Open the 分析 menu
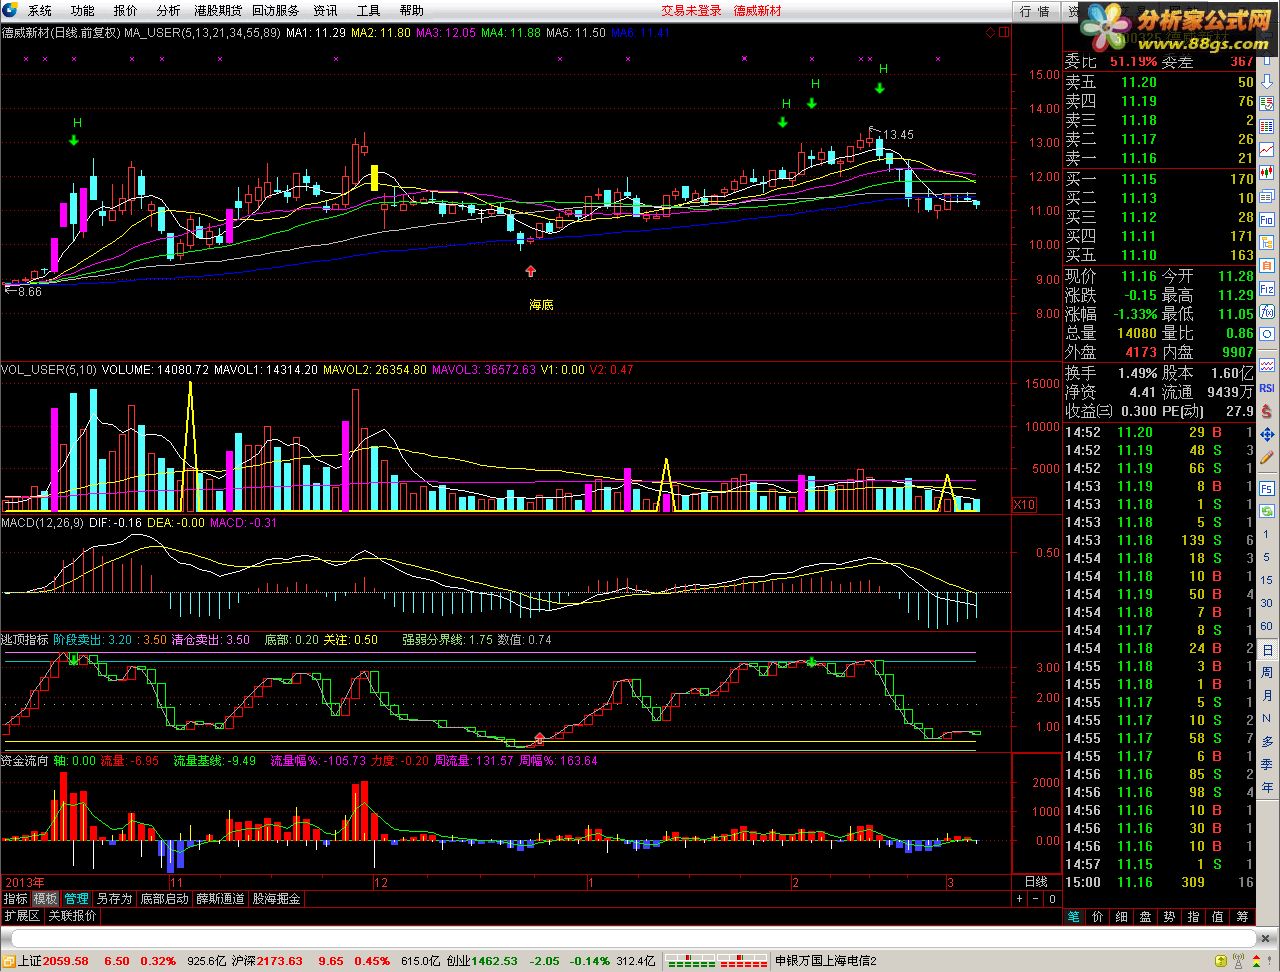The height and width of the screenshot is (972, 1280). pyautogui.click(x=169, y=11)
